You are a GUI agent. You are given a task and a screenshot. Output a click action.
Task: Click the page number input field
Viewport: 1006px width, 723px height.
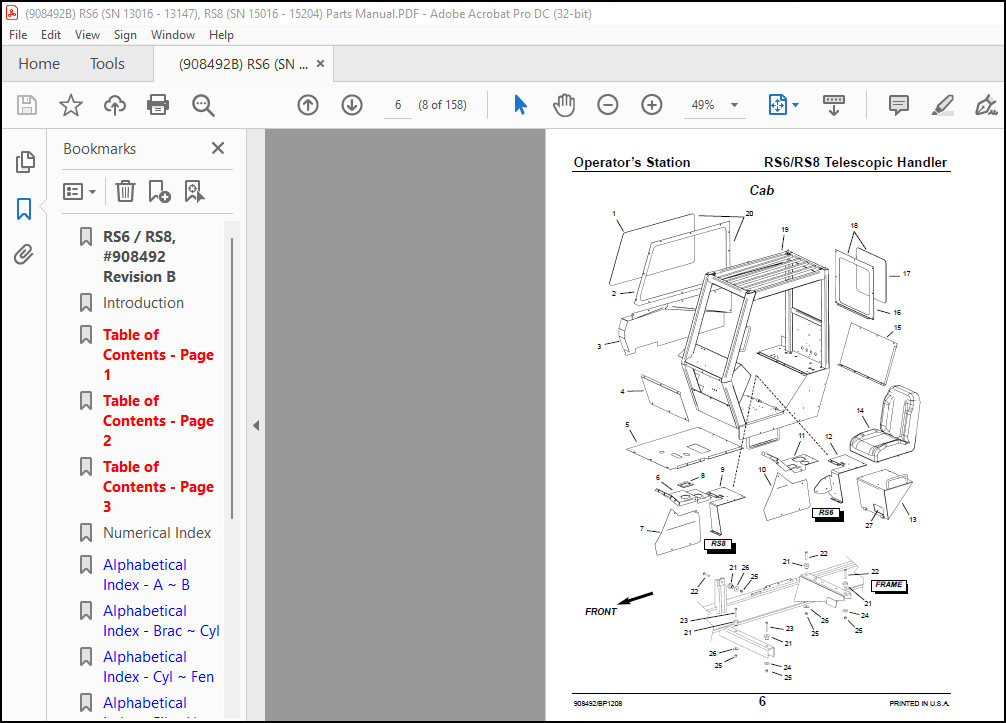398,105
